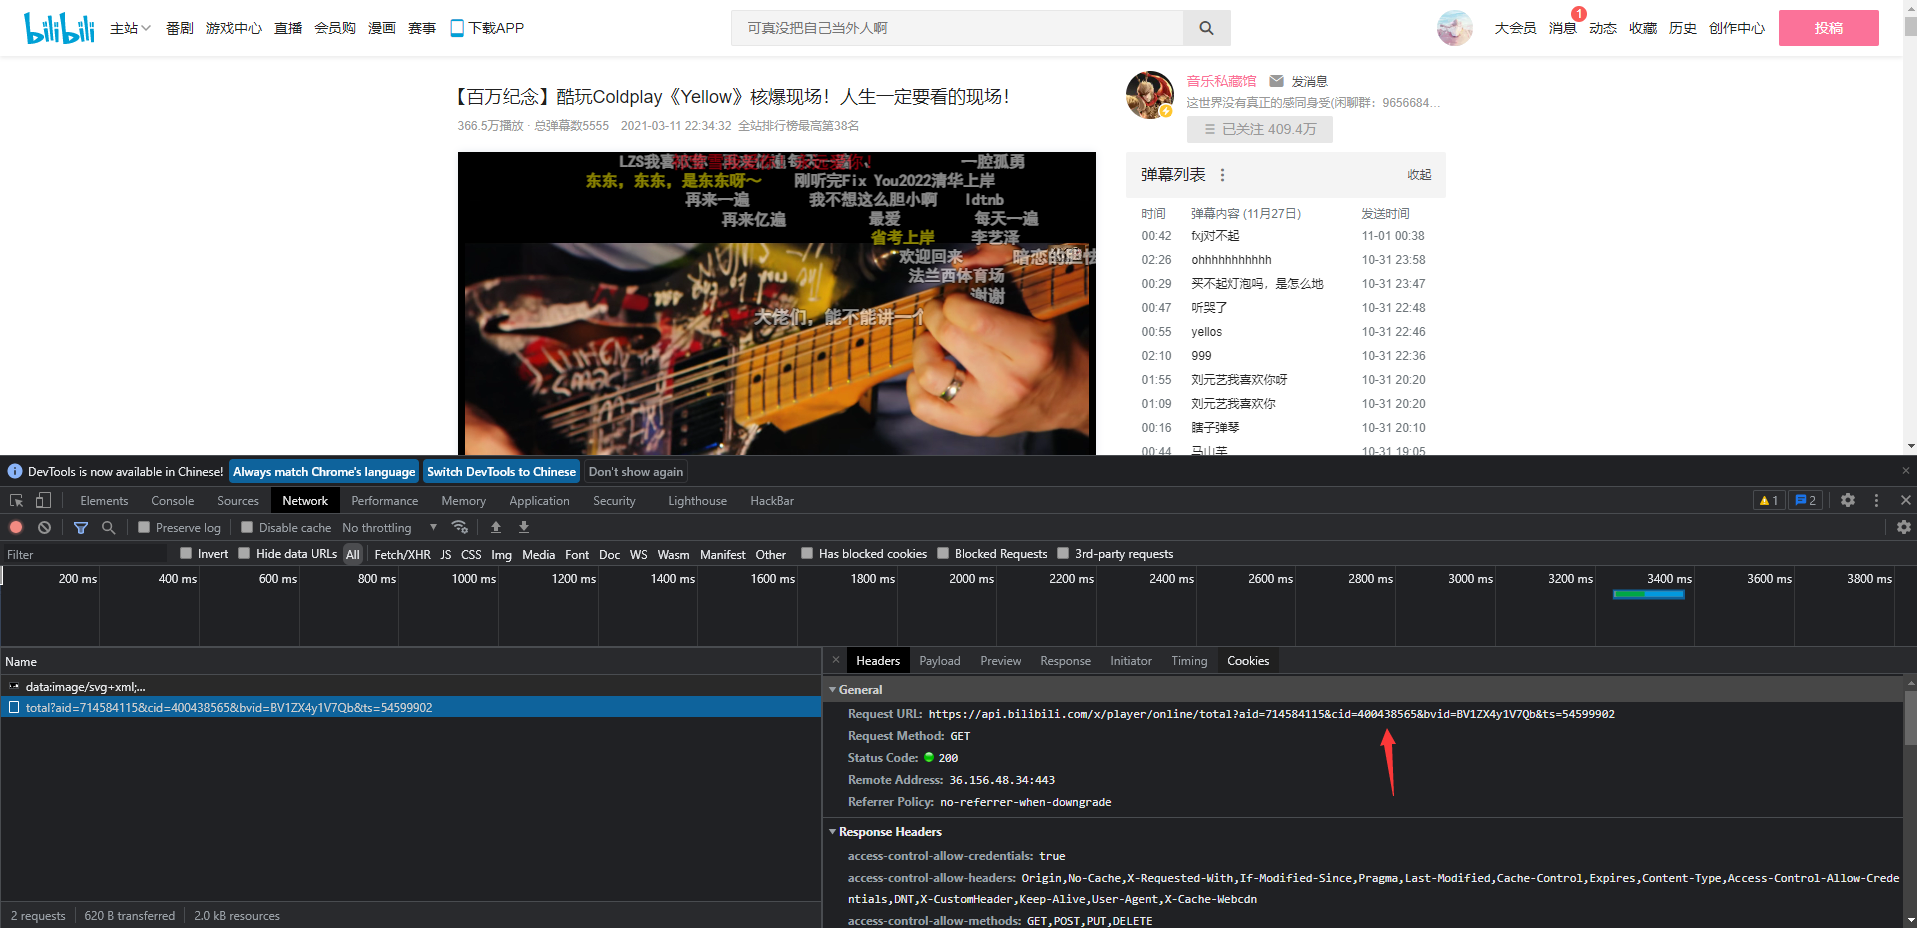
Task: Click the yellow warnings counter badge
Action: click(1768, 500)
